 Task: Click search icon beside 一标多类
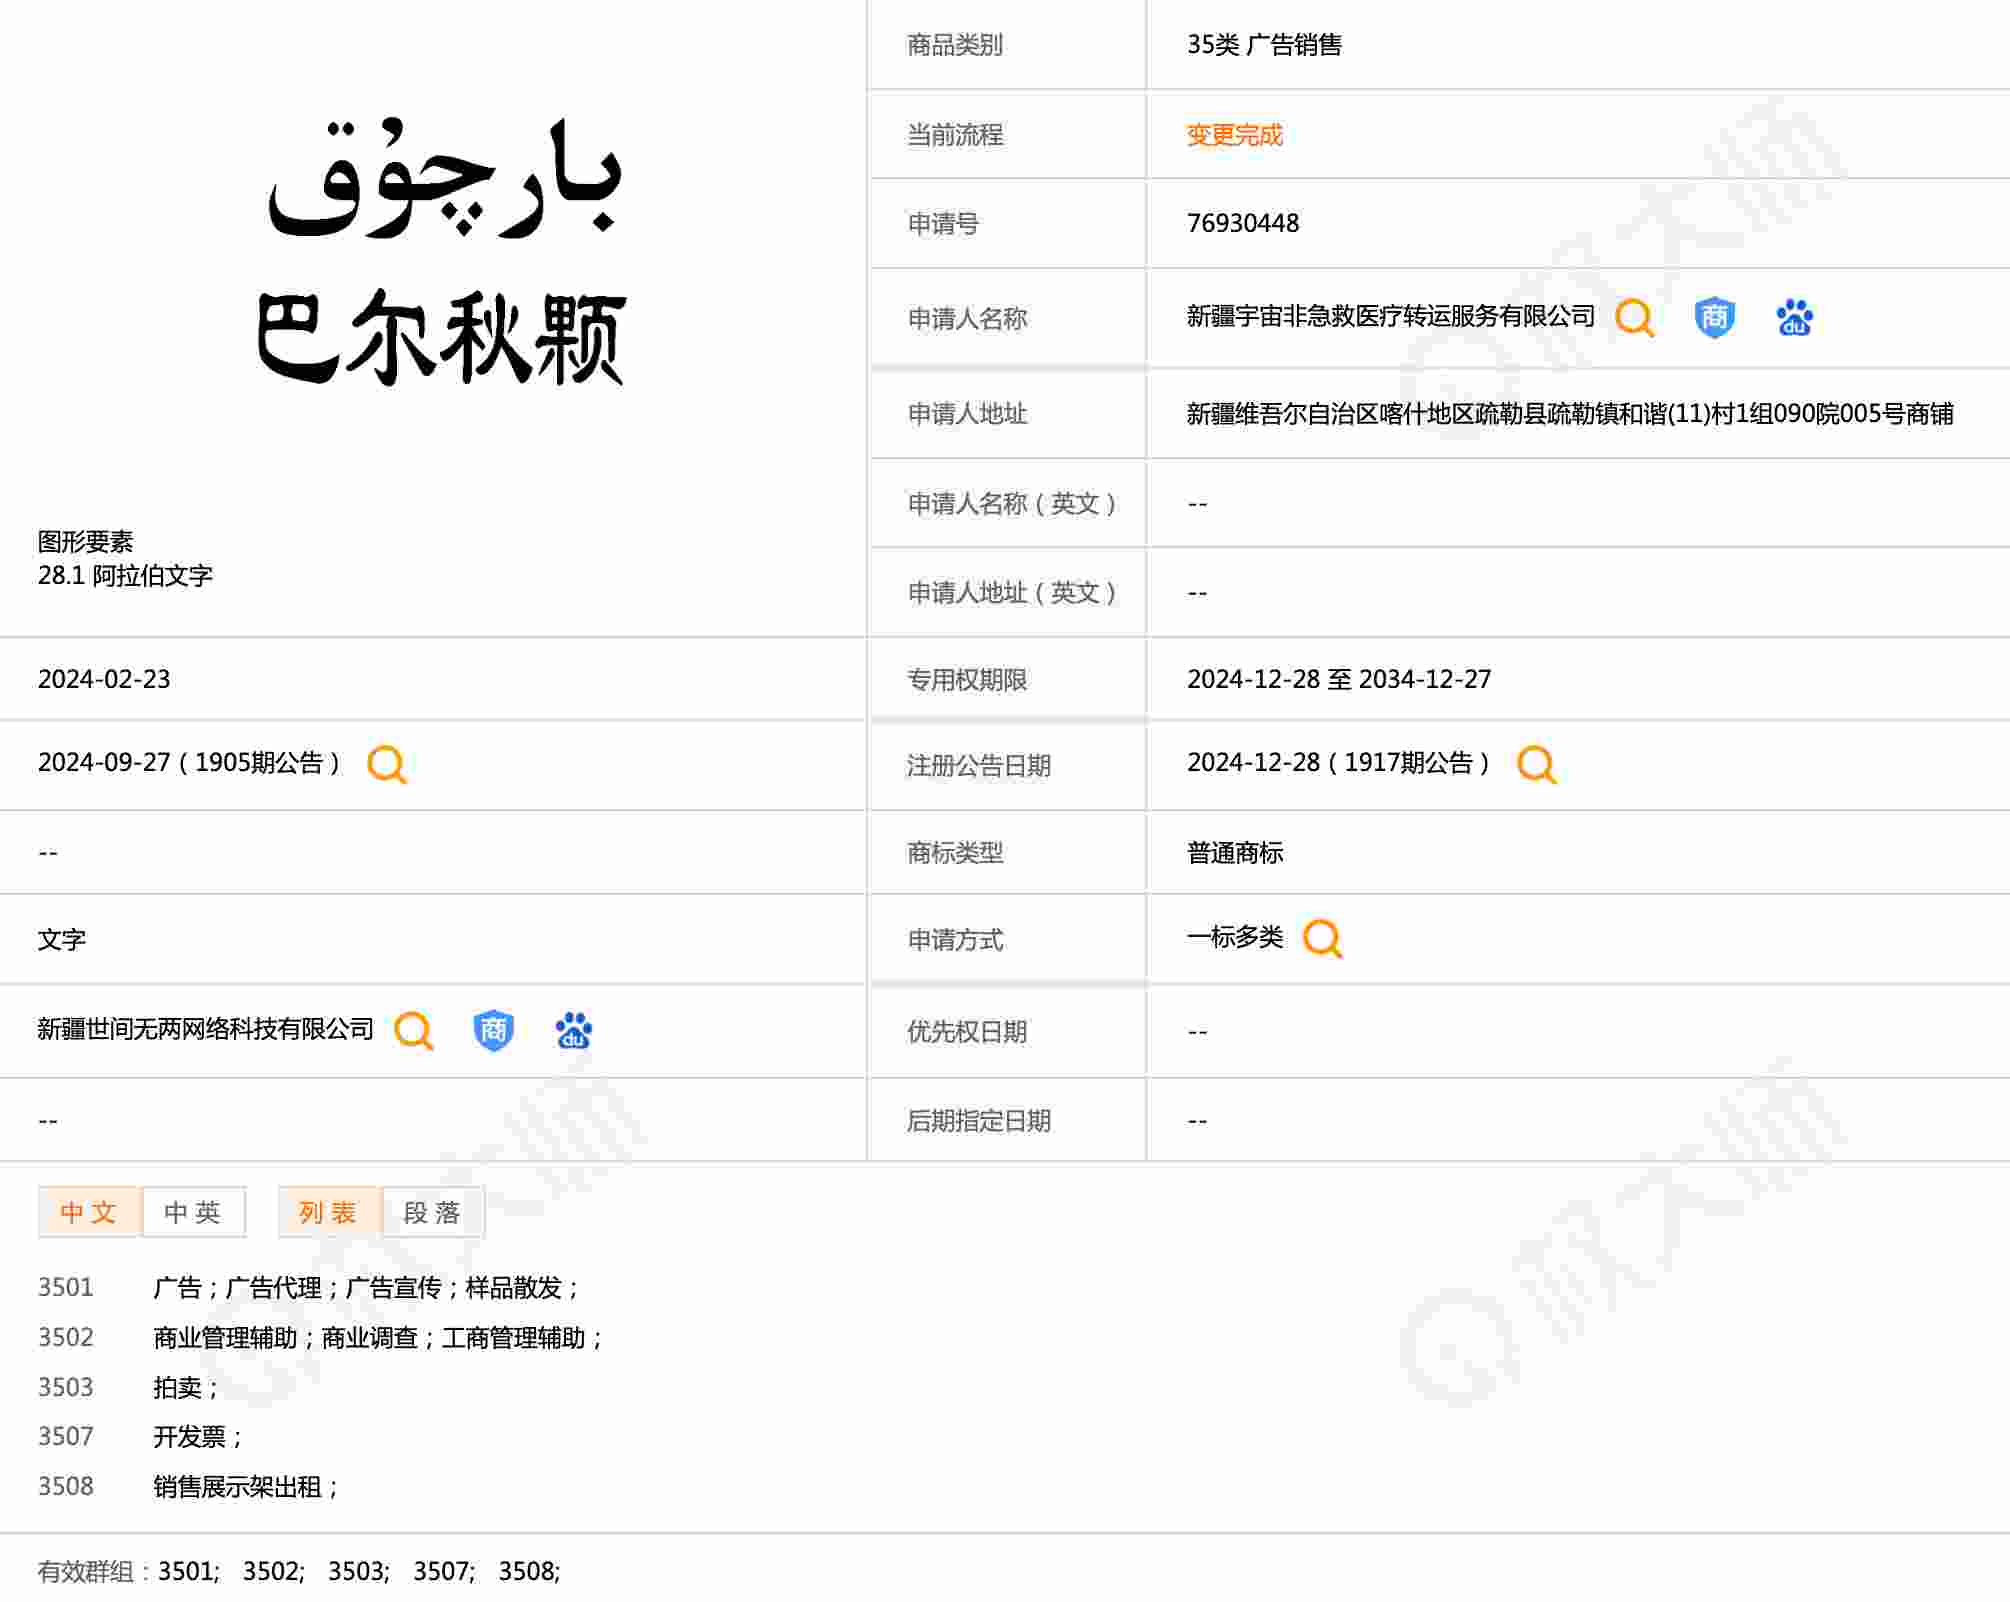point(1322,938)
